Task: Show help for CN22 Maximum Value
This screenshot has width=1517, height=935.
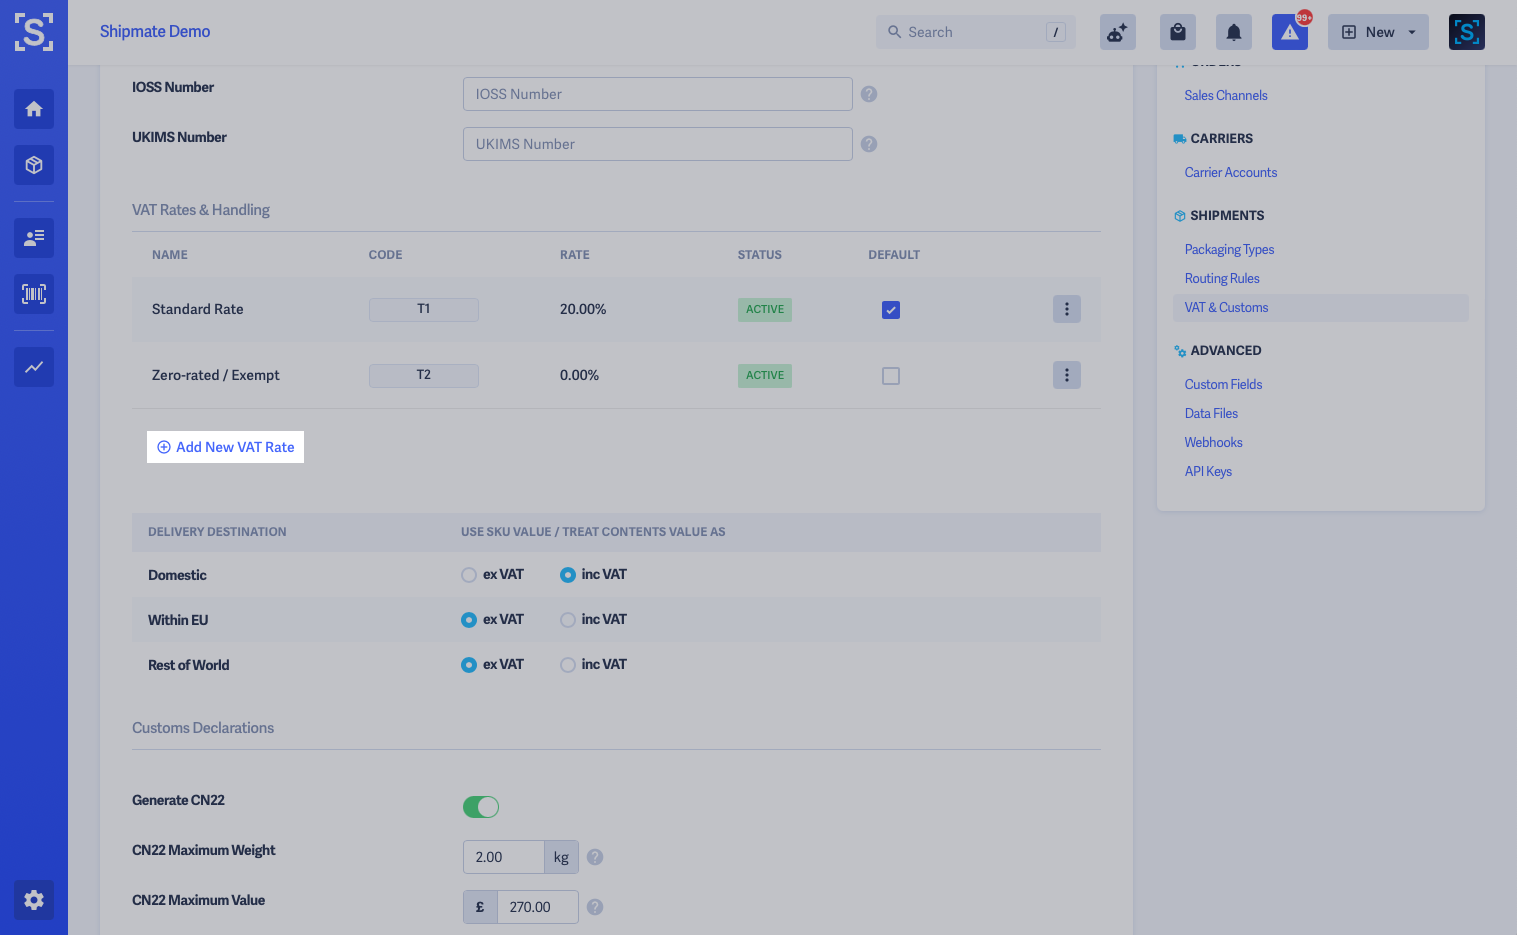Action: (595, 907)
